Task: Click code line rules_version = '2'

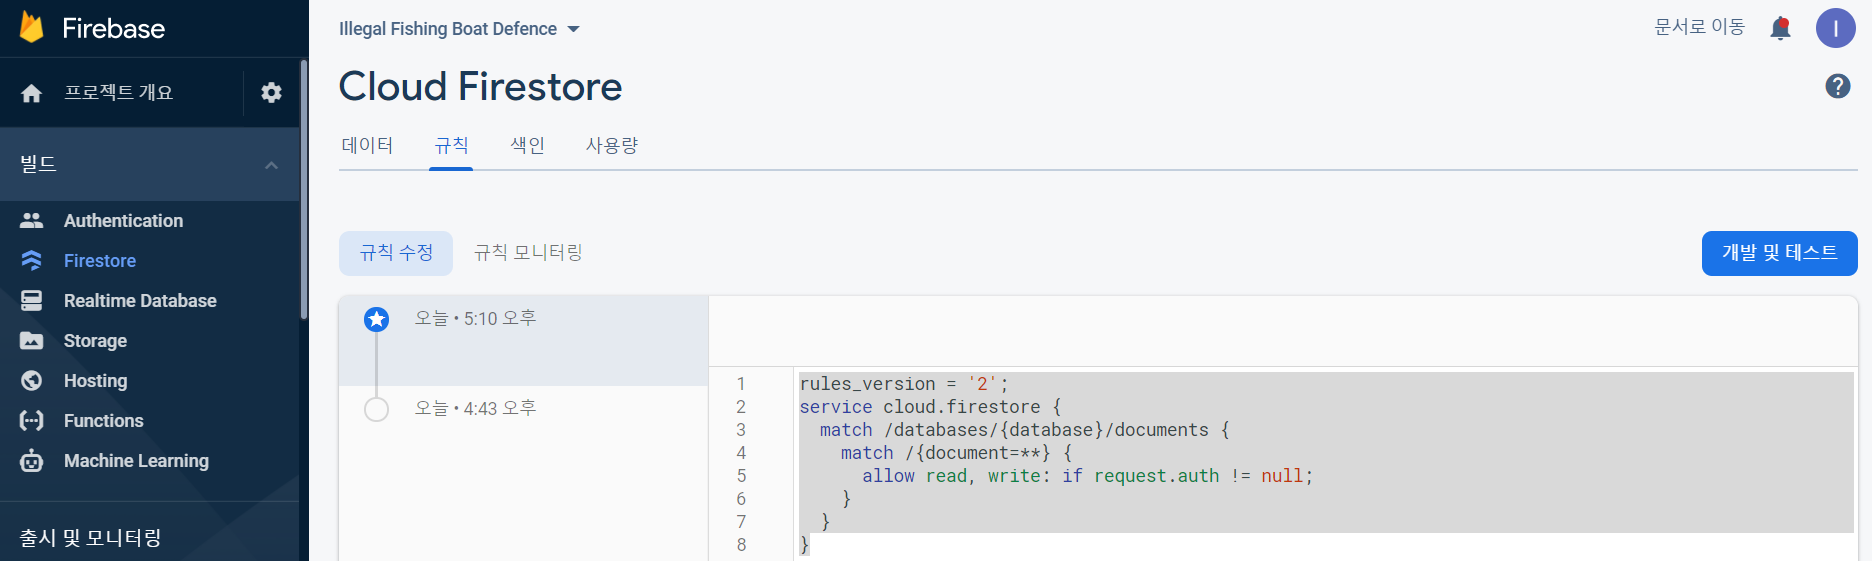Action: pyautogui.click(x=904, y=384)
